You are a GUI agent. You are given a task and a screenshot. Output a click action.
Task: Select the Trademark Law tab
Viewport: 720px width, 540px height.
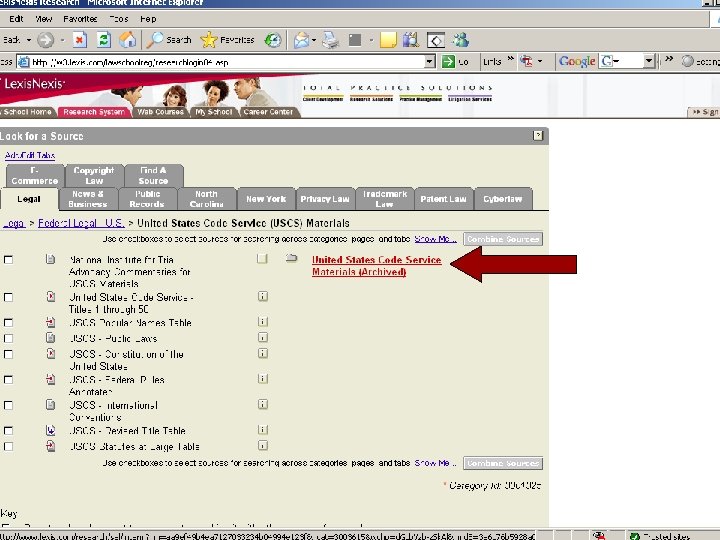tap(385, 199)
